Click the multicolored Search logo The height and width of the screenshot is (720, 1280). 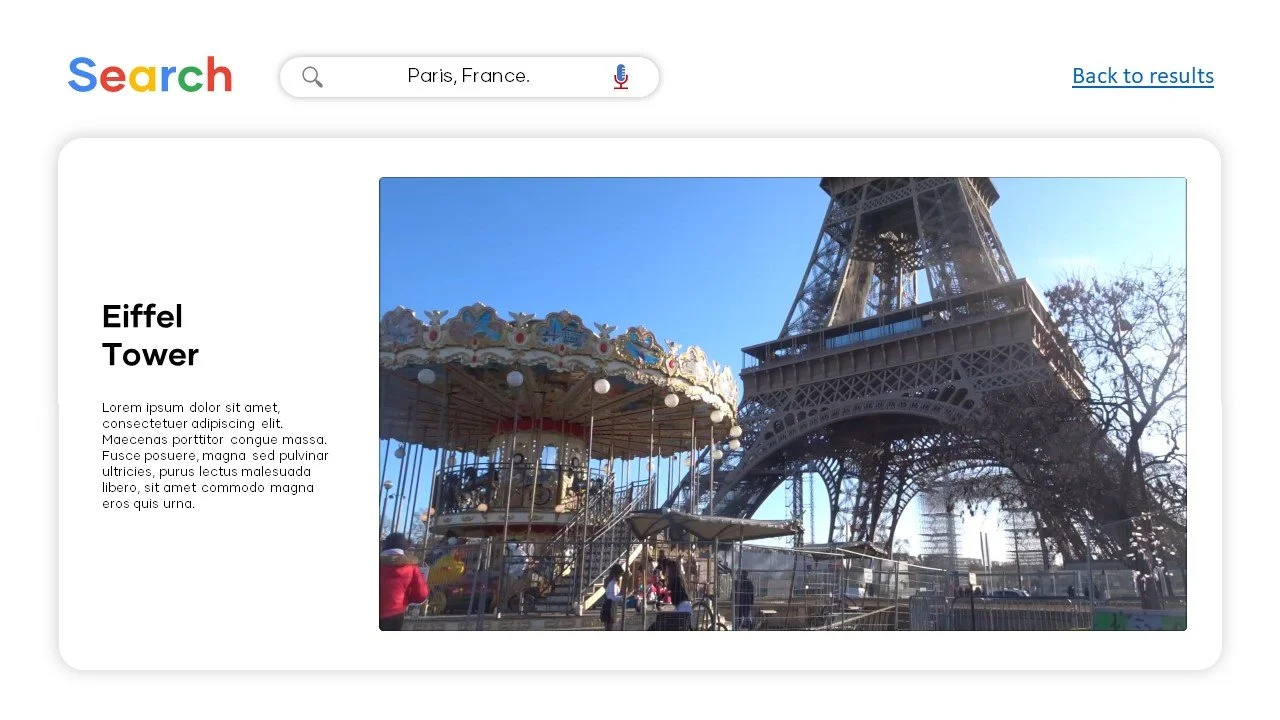[149, 75]
